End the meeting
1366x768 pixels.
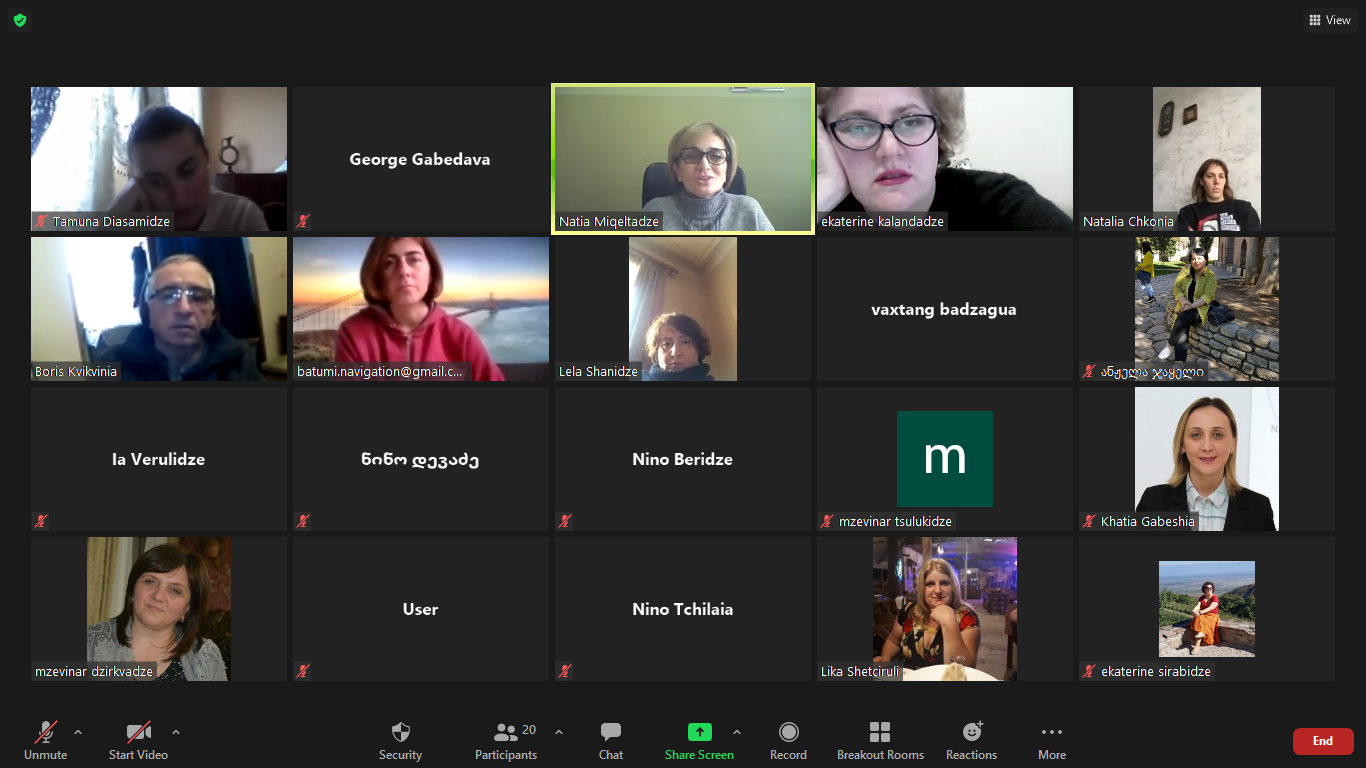tap(1323, 741)
